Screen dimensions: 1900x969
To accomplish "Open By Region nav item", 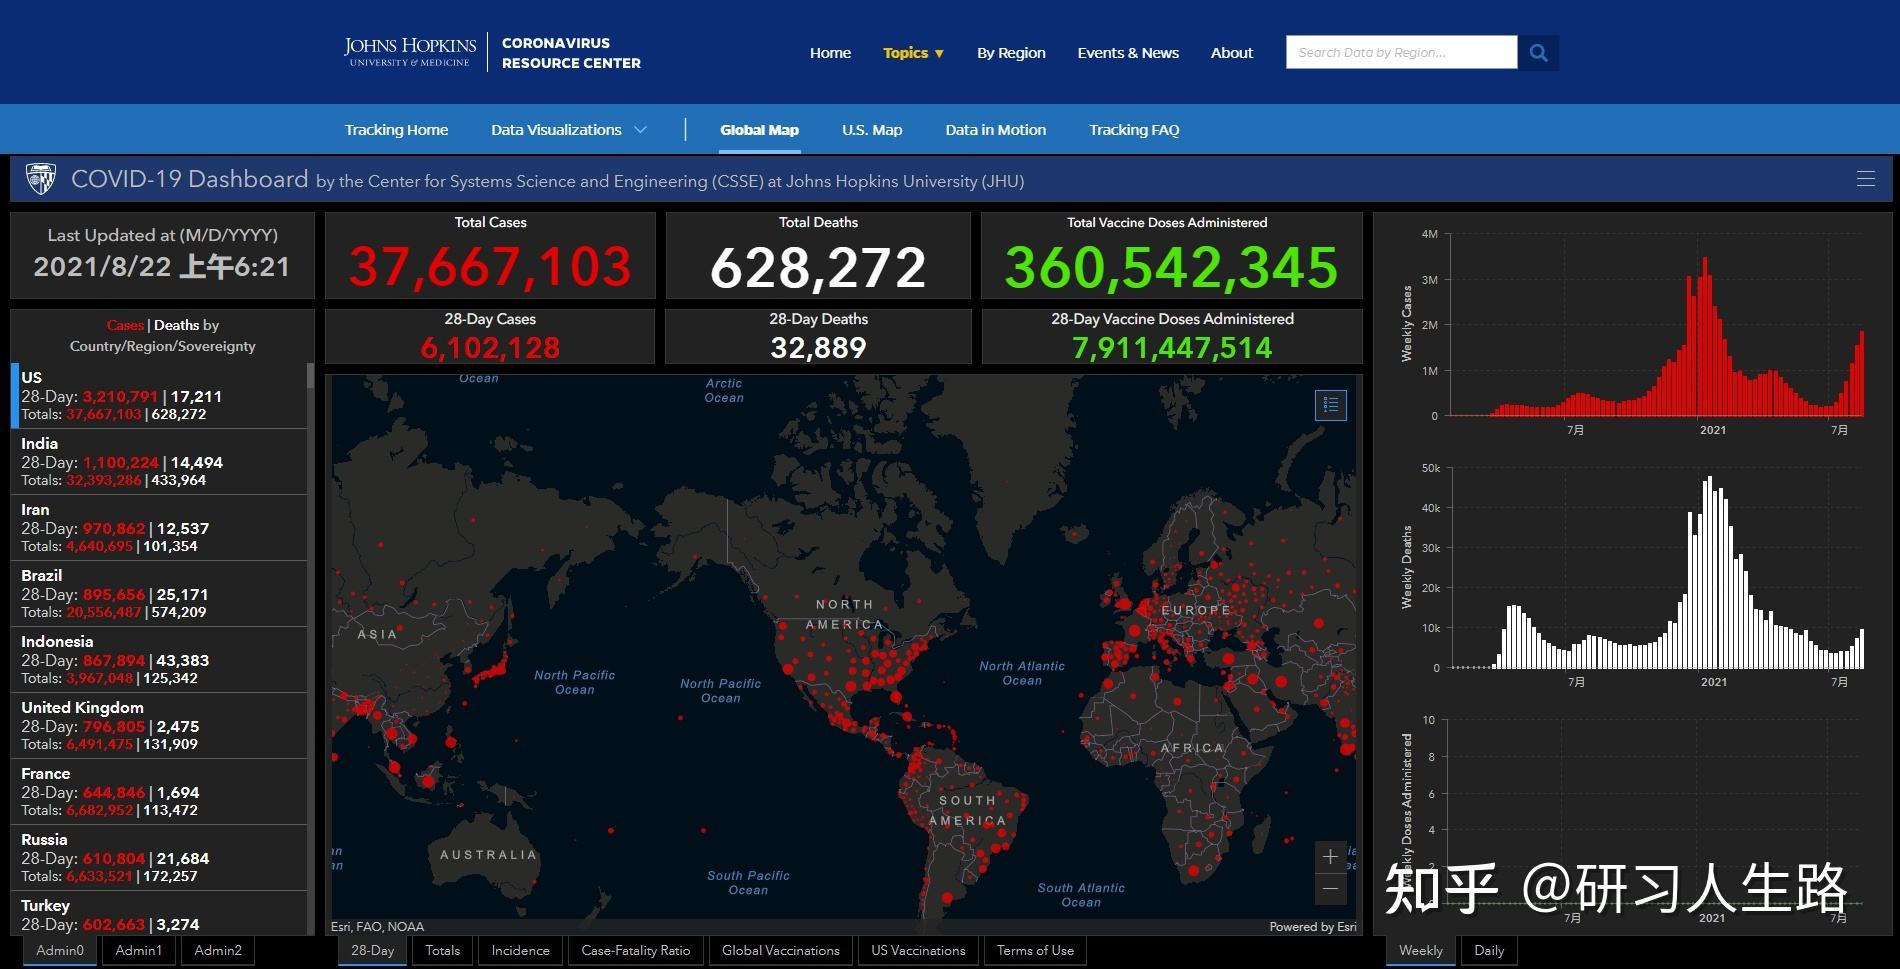I will [1011, 53].
